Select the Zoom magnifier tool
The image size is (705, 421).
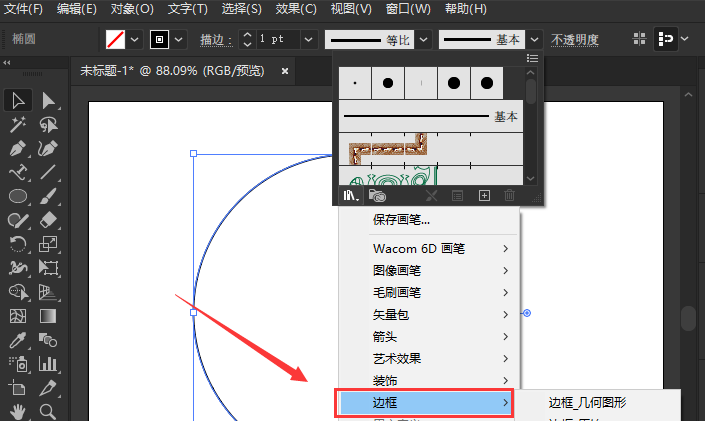(48, 412)
